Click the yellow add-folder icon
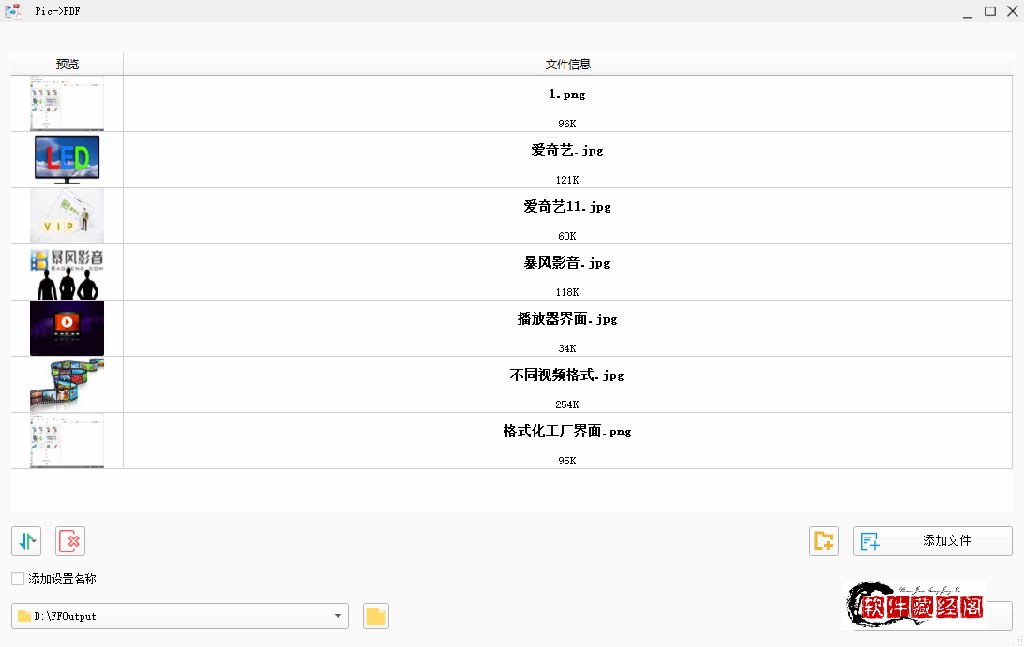Image resolution: width=1024 pixels, height=647 pixels. point(823,541)
